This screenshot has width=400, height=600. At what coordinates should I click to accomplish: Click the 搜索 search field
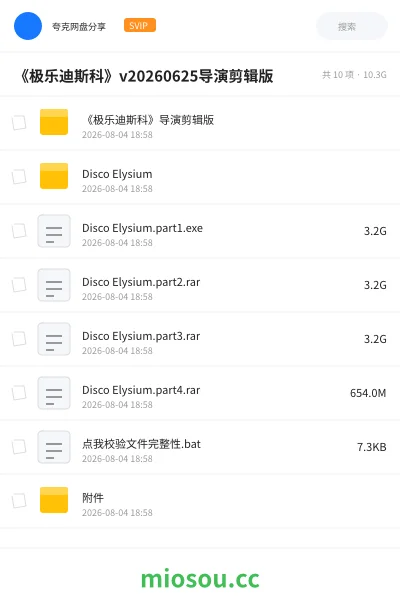click(x=352, y=26)
